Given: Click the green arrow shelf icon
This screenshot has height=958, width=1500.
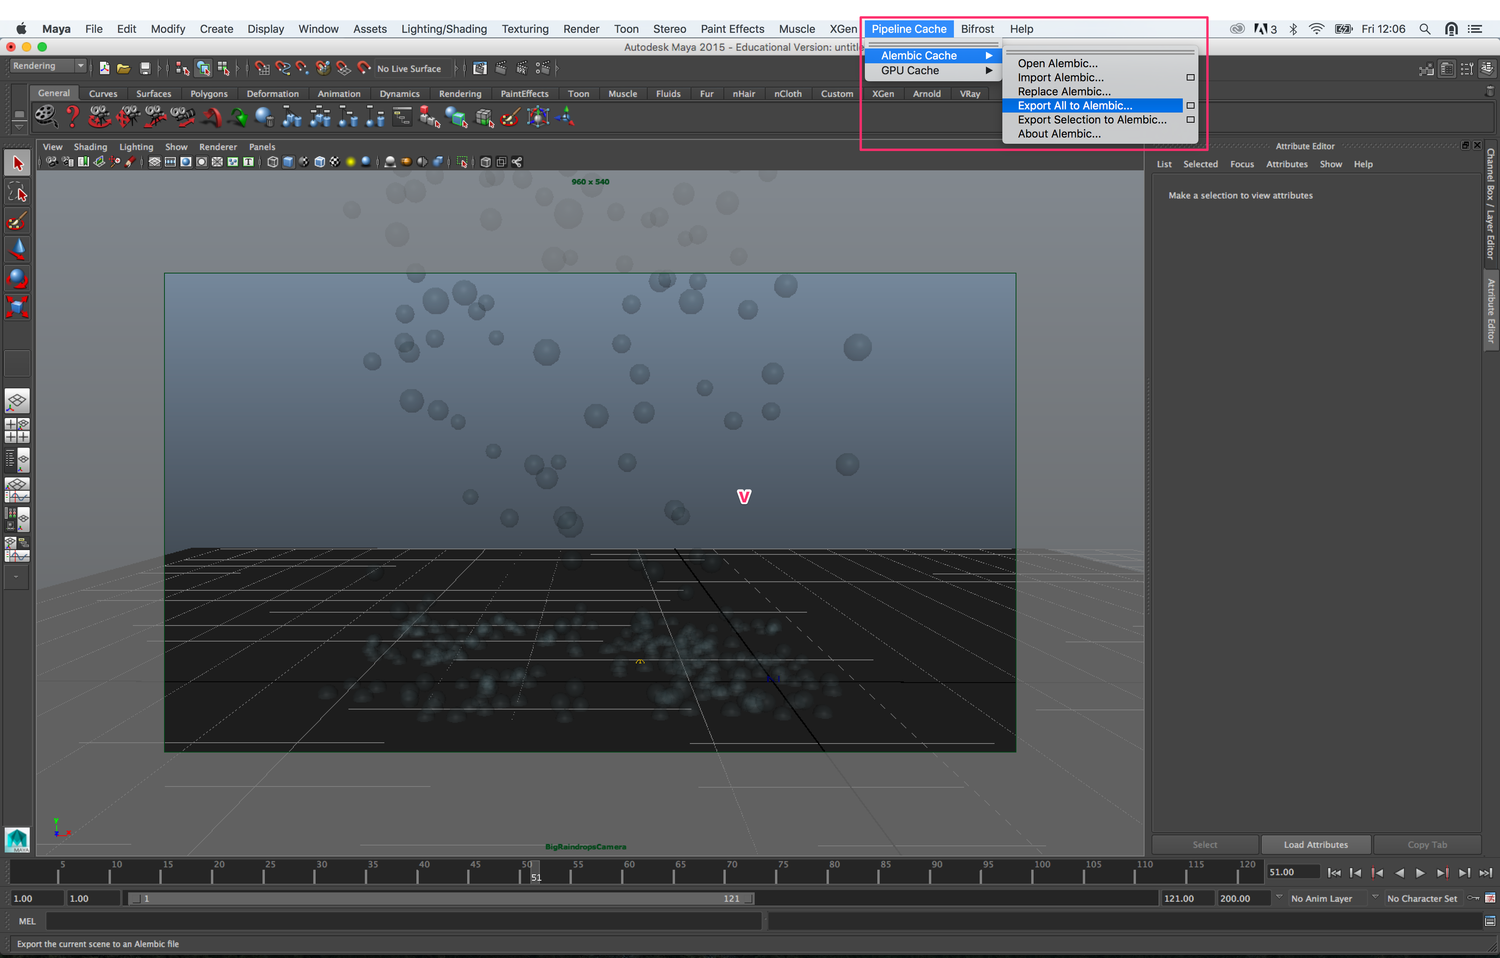Looking at the screenshot, I should click(x=238, y=118).
